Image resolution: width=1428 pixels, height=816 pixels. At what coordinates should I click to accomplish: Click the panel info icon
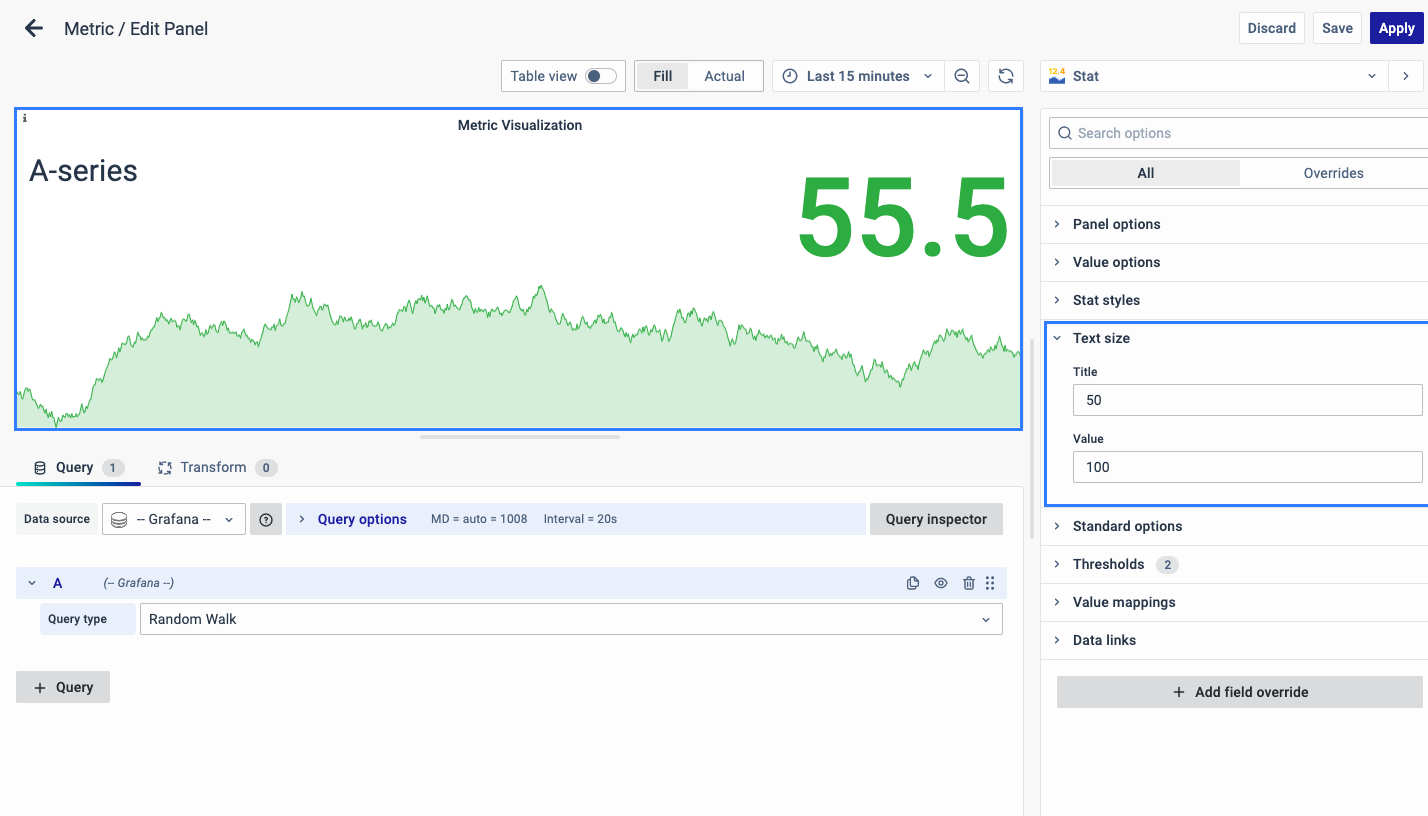coord(25,118)
